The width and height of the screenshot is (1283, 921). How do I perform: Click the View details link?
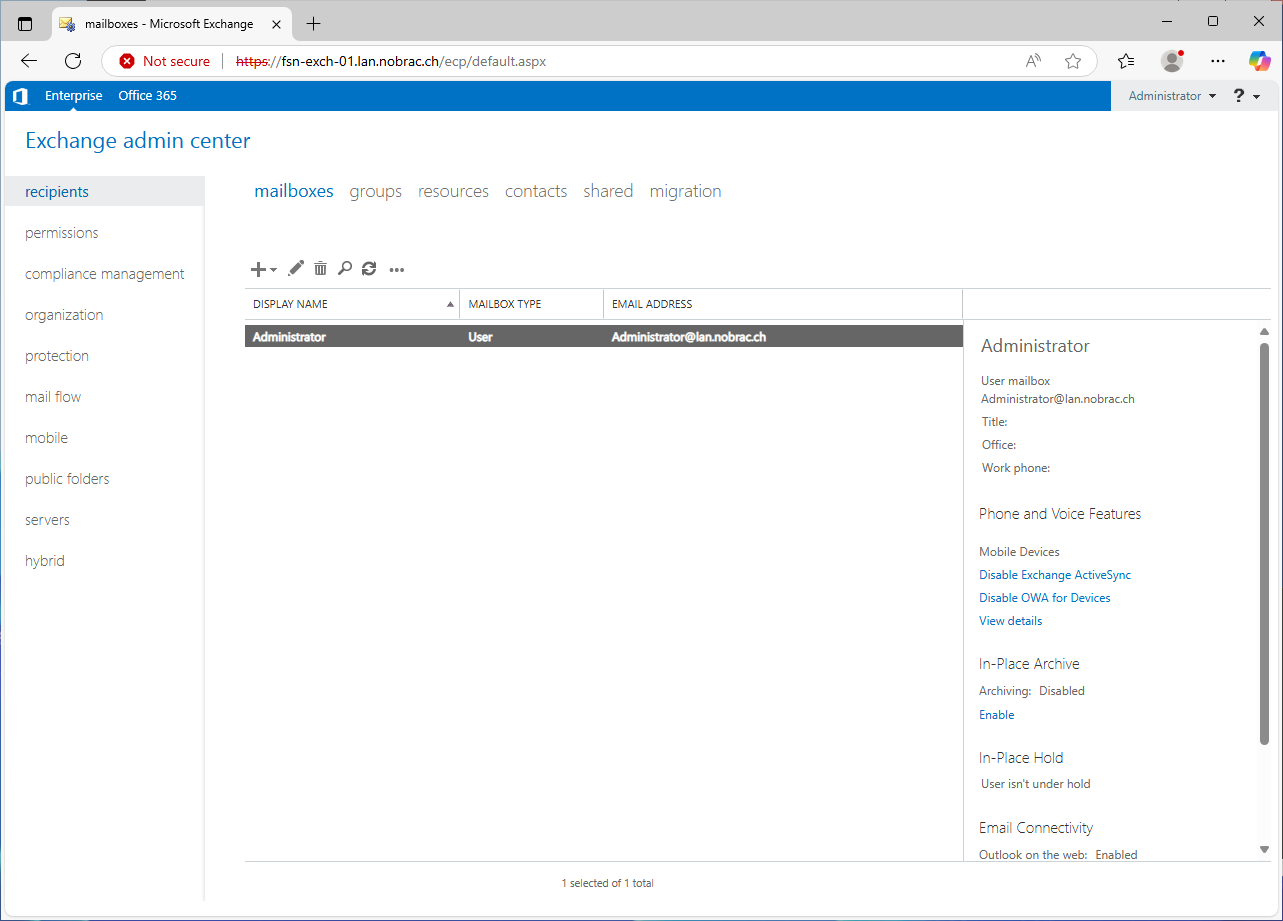(1010, 621)
